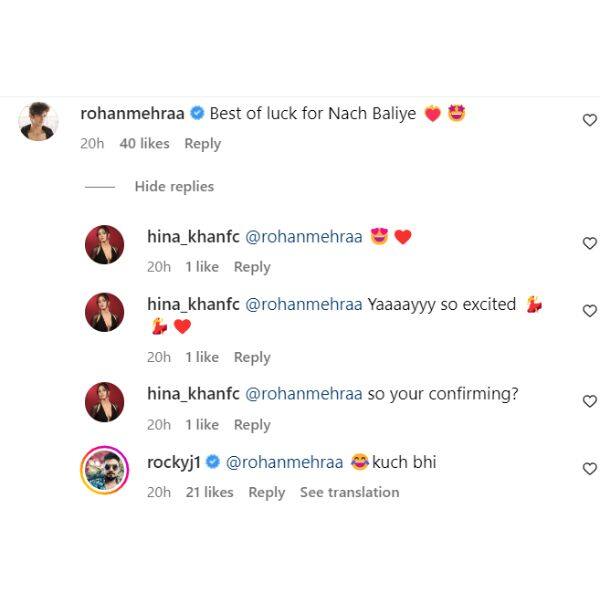
Task: View 21 likes on rockyj1's reply
Action: point(210,492)
